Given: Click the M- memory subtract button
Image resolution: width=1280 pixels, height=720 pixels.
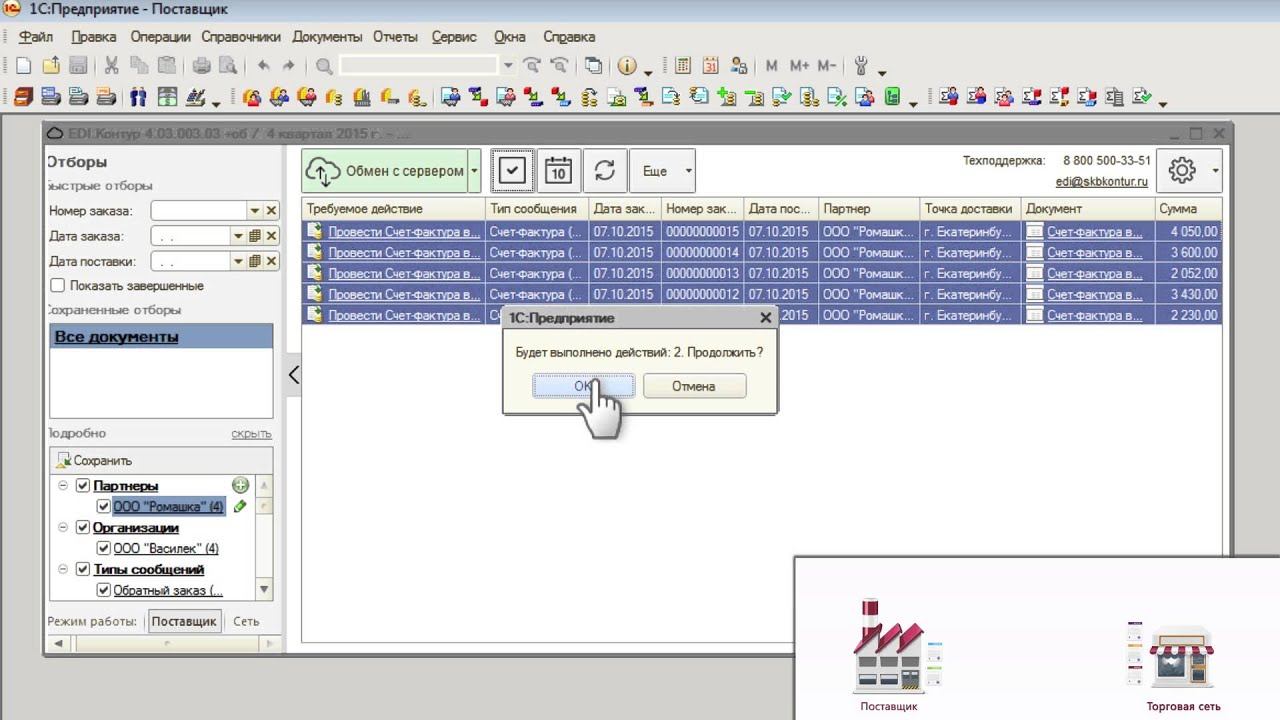Looking at the screenshot, I should pyautogui.click(x=826, y=66).
